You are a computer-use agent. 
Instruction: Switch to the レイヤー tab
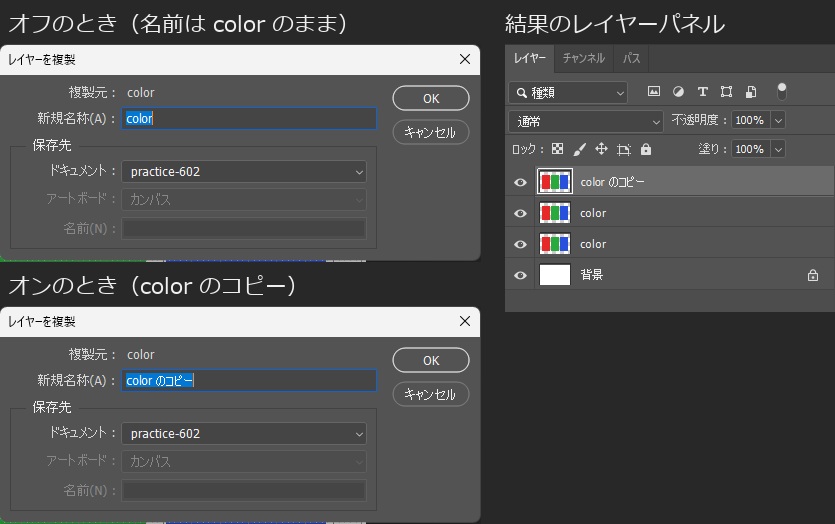click(x=529, y=58)
